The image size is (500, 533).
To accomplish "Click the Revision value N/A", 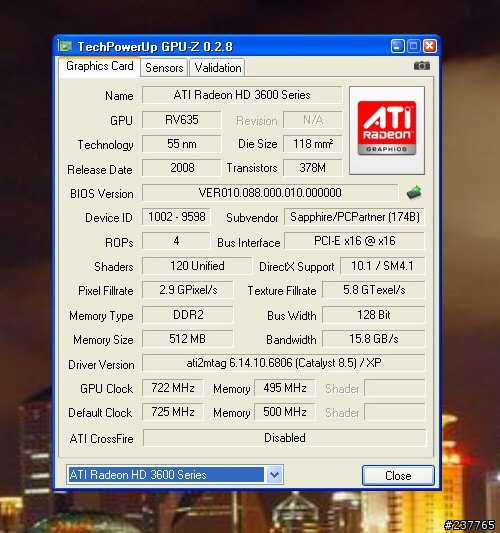I will pos(313,120).
